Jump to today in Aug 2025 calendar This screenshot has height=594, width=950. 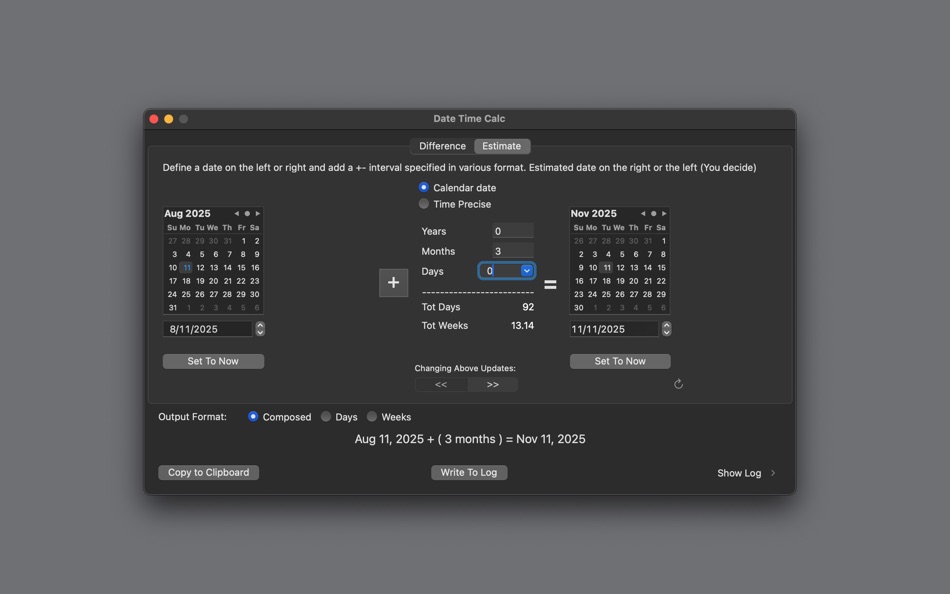pos(247,213)
